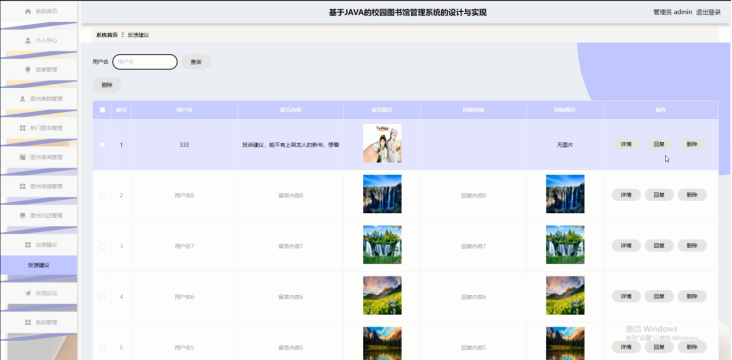
Task: Click the 反馈建议 breadcrumb text
Action: pyautogui.click(x=138, y=35)
